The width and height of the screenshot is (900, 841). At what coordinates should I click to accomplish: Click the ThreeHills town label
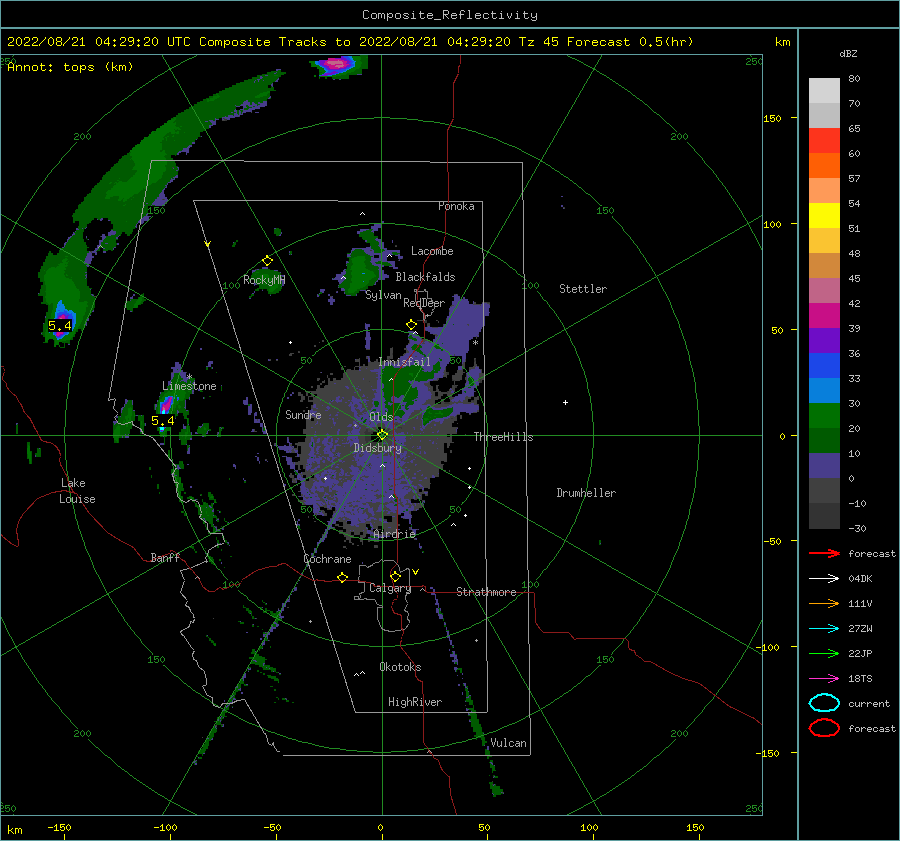click(x=503, y=437)
